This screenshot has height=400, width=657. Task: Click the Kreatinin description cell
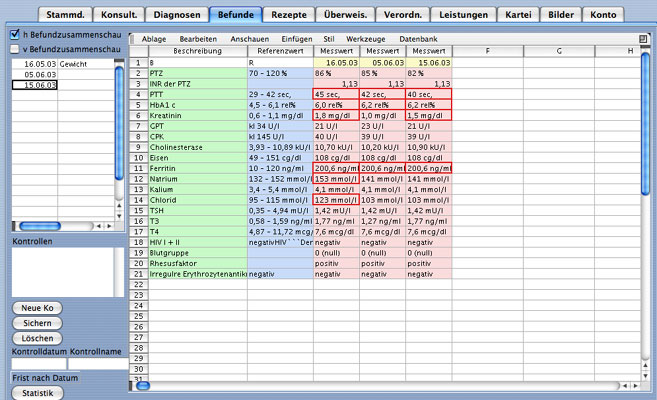click(198, 116)
